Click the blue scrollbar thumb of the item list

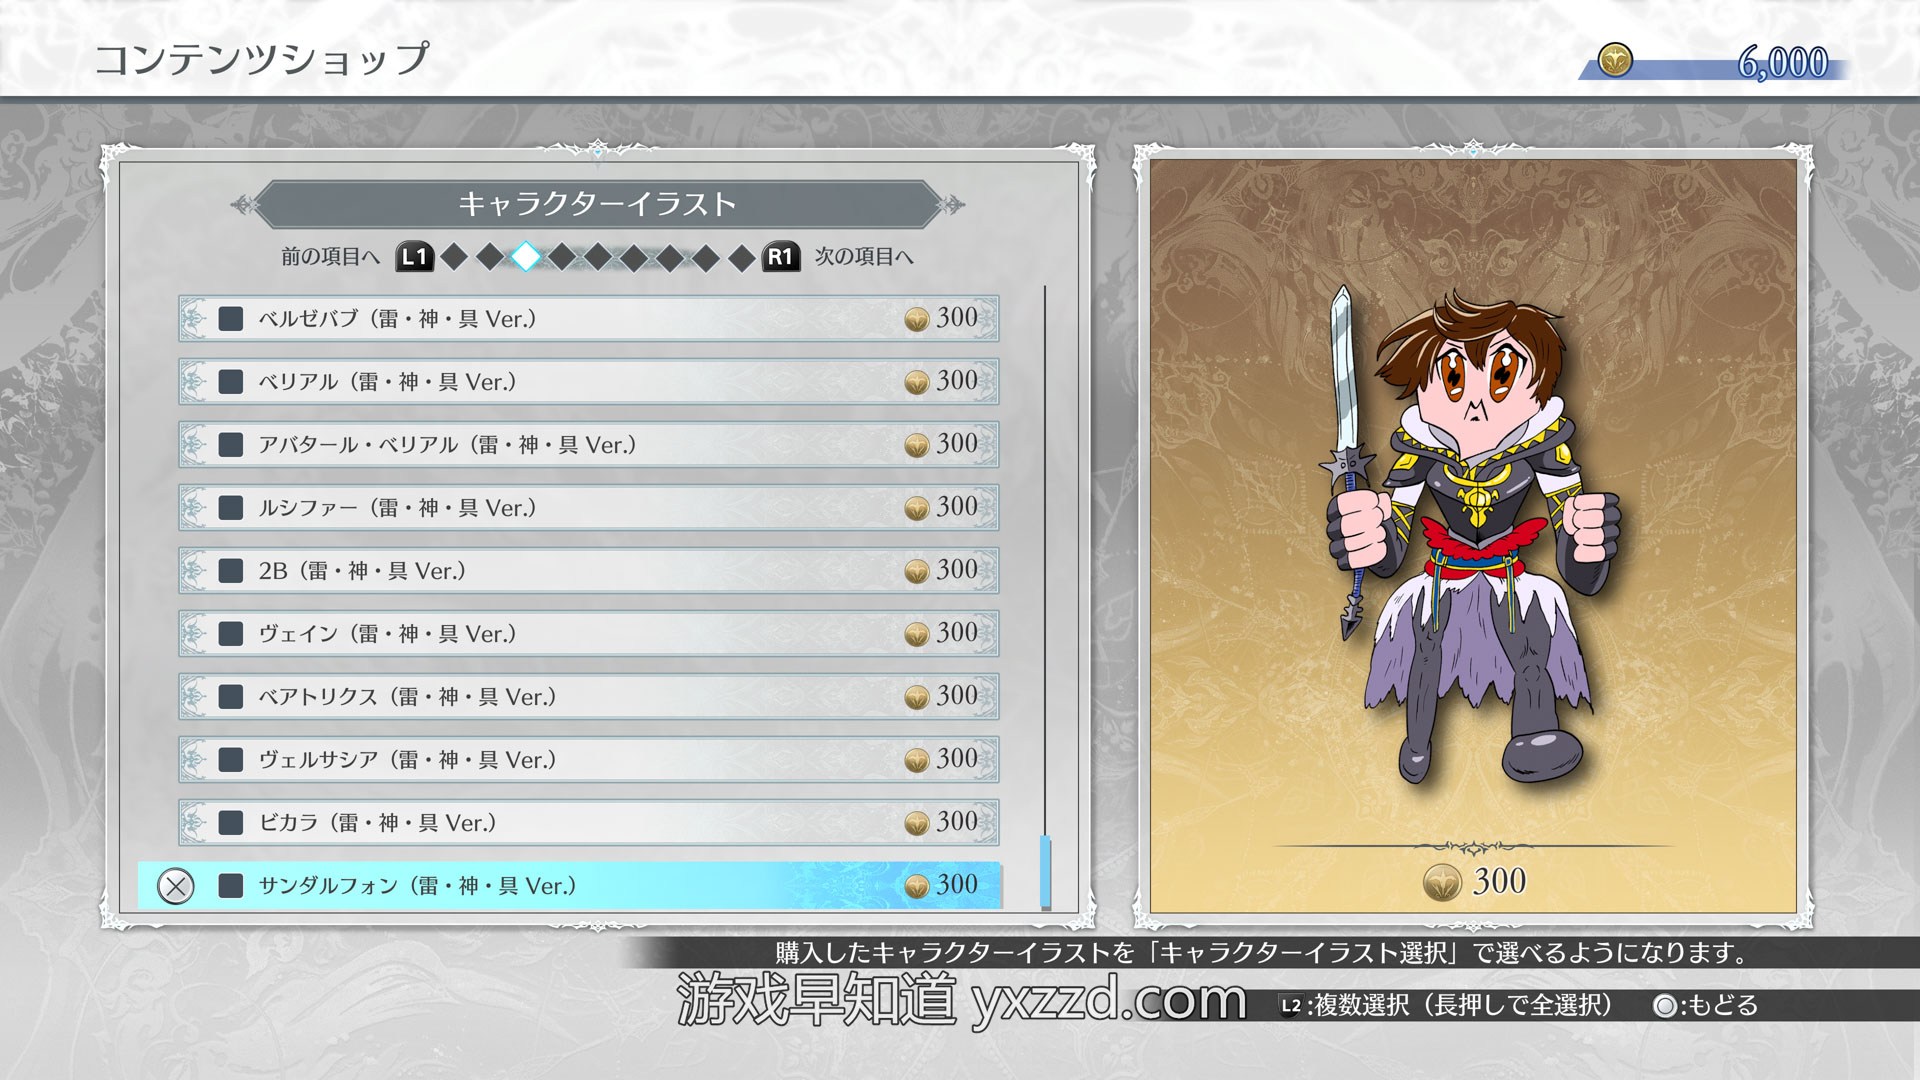coord(1045,872)
